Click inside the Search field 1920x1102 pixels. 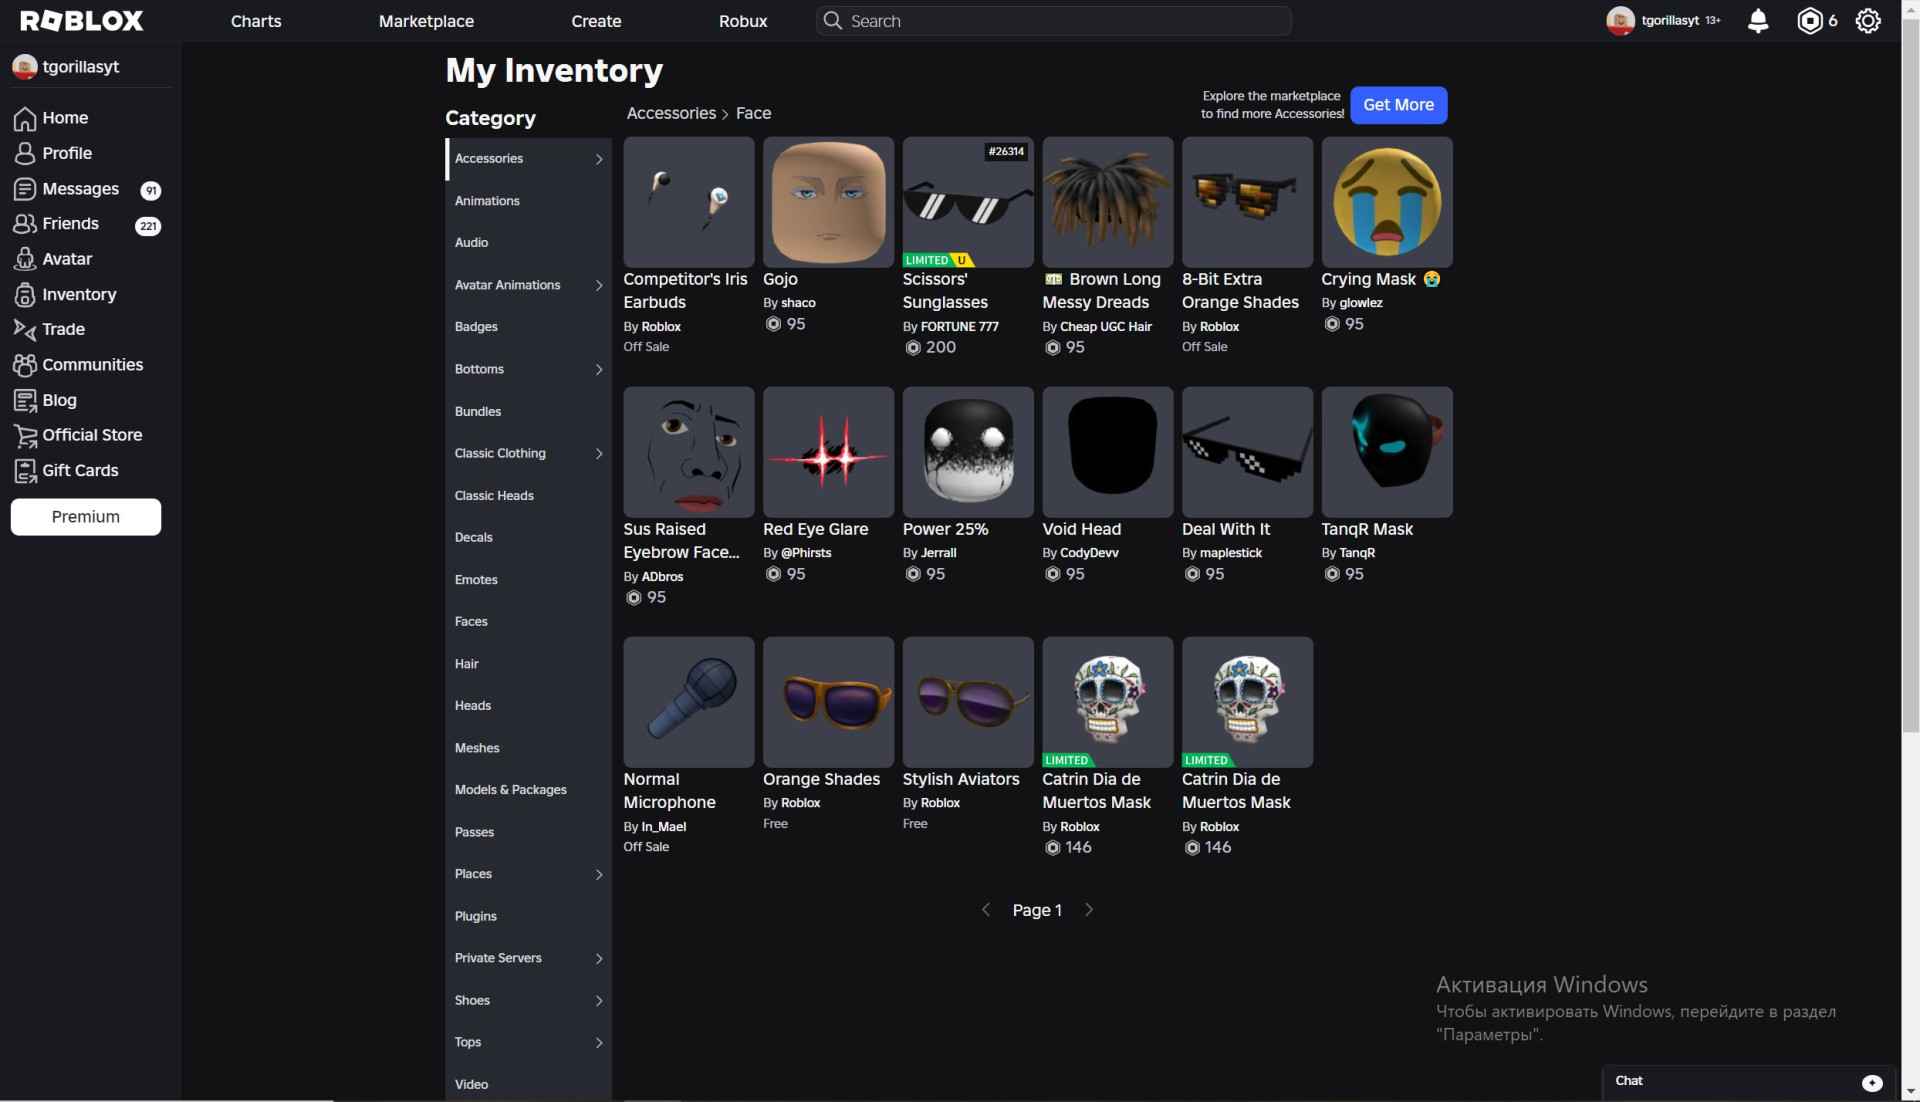tap(1060, 21)
